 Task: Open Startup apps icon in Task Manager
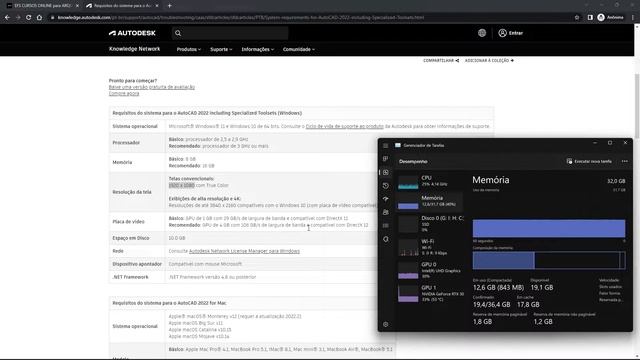point(385,199)
